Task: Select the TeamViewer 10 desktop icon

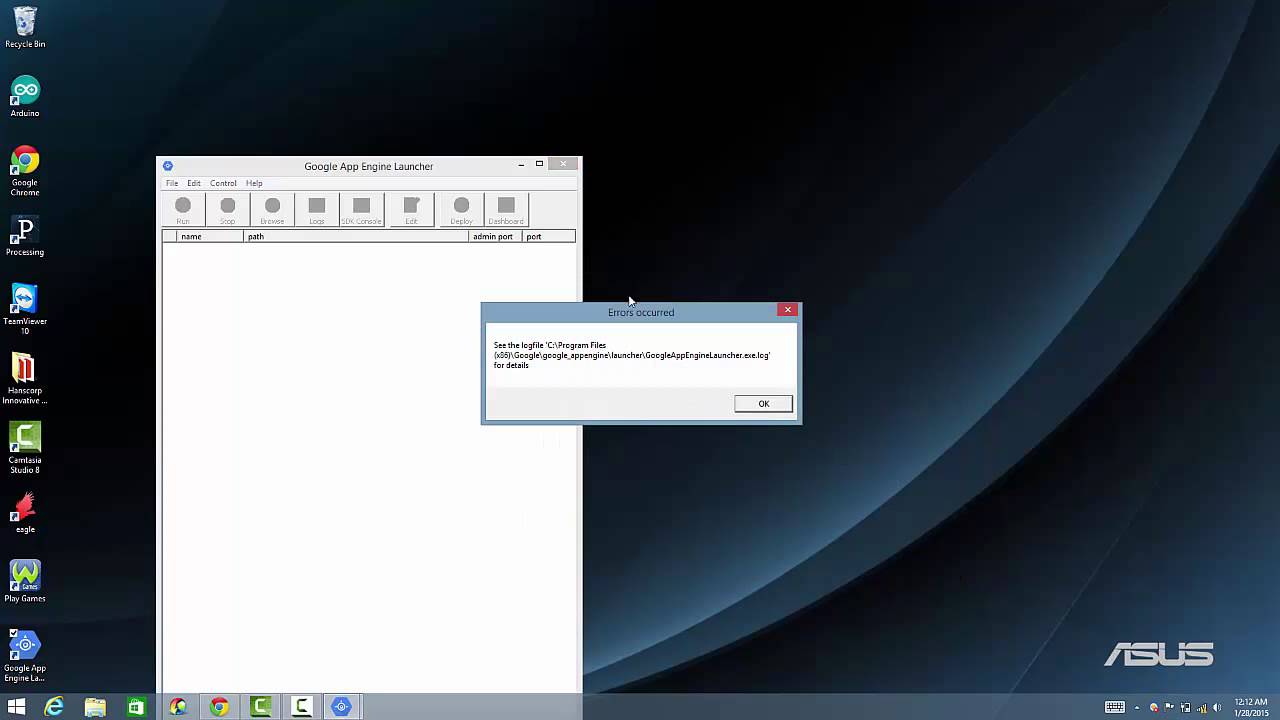Action: point(25,309)
